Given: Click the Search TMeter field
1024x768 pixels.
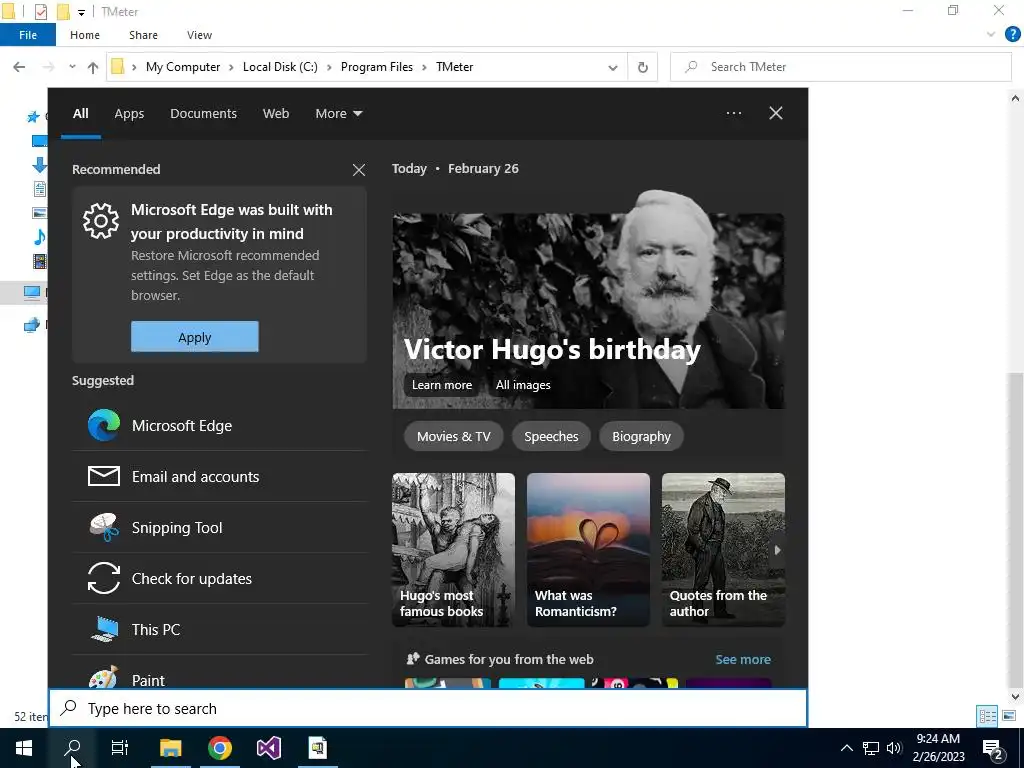Looking at the screenshot, I should click(841, 67).
